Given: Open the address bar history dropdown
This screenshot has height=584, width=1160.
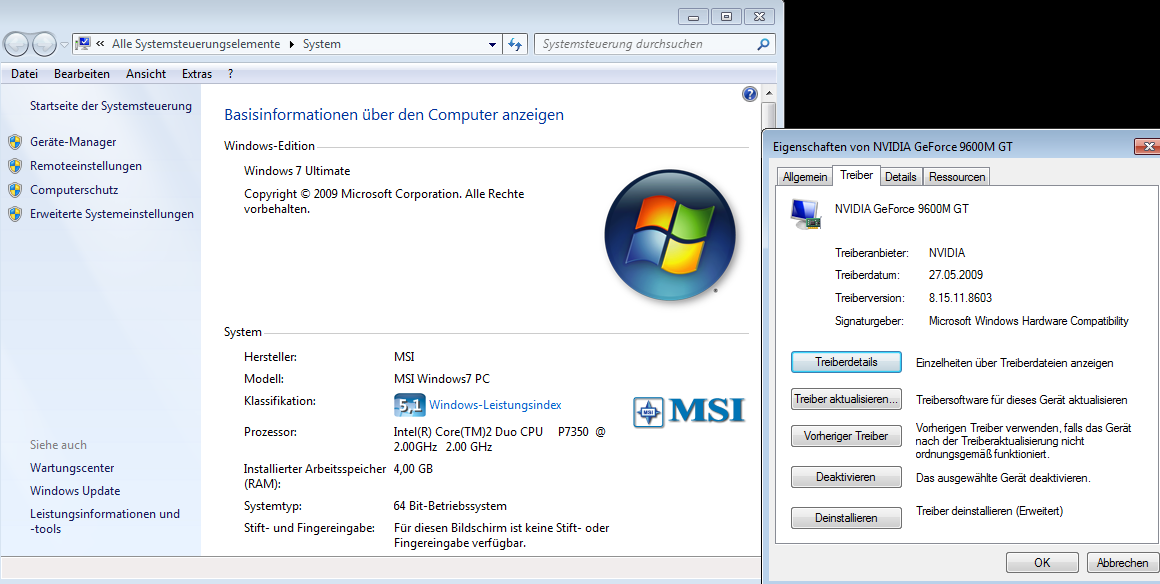Looking at the screenshot, I should coord(493,44).
